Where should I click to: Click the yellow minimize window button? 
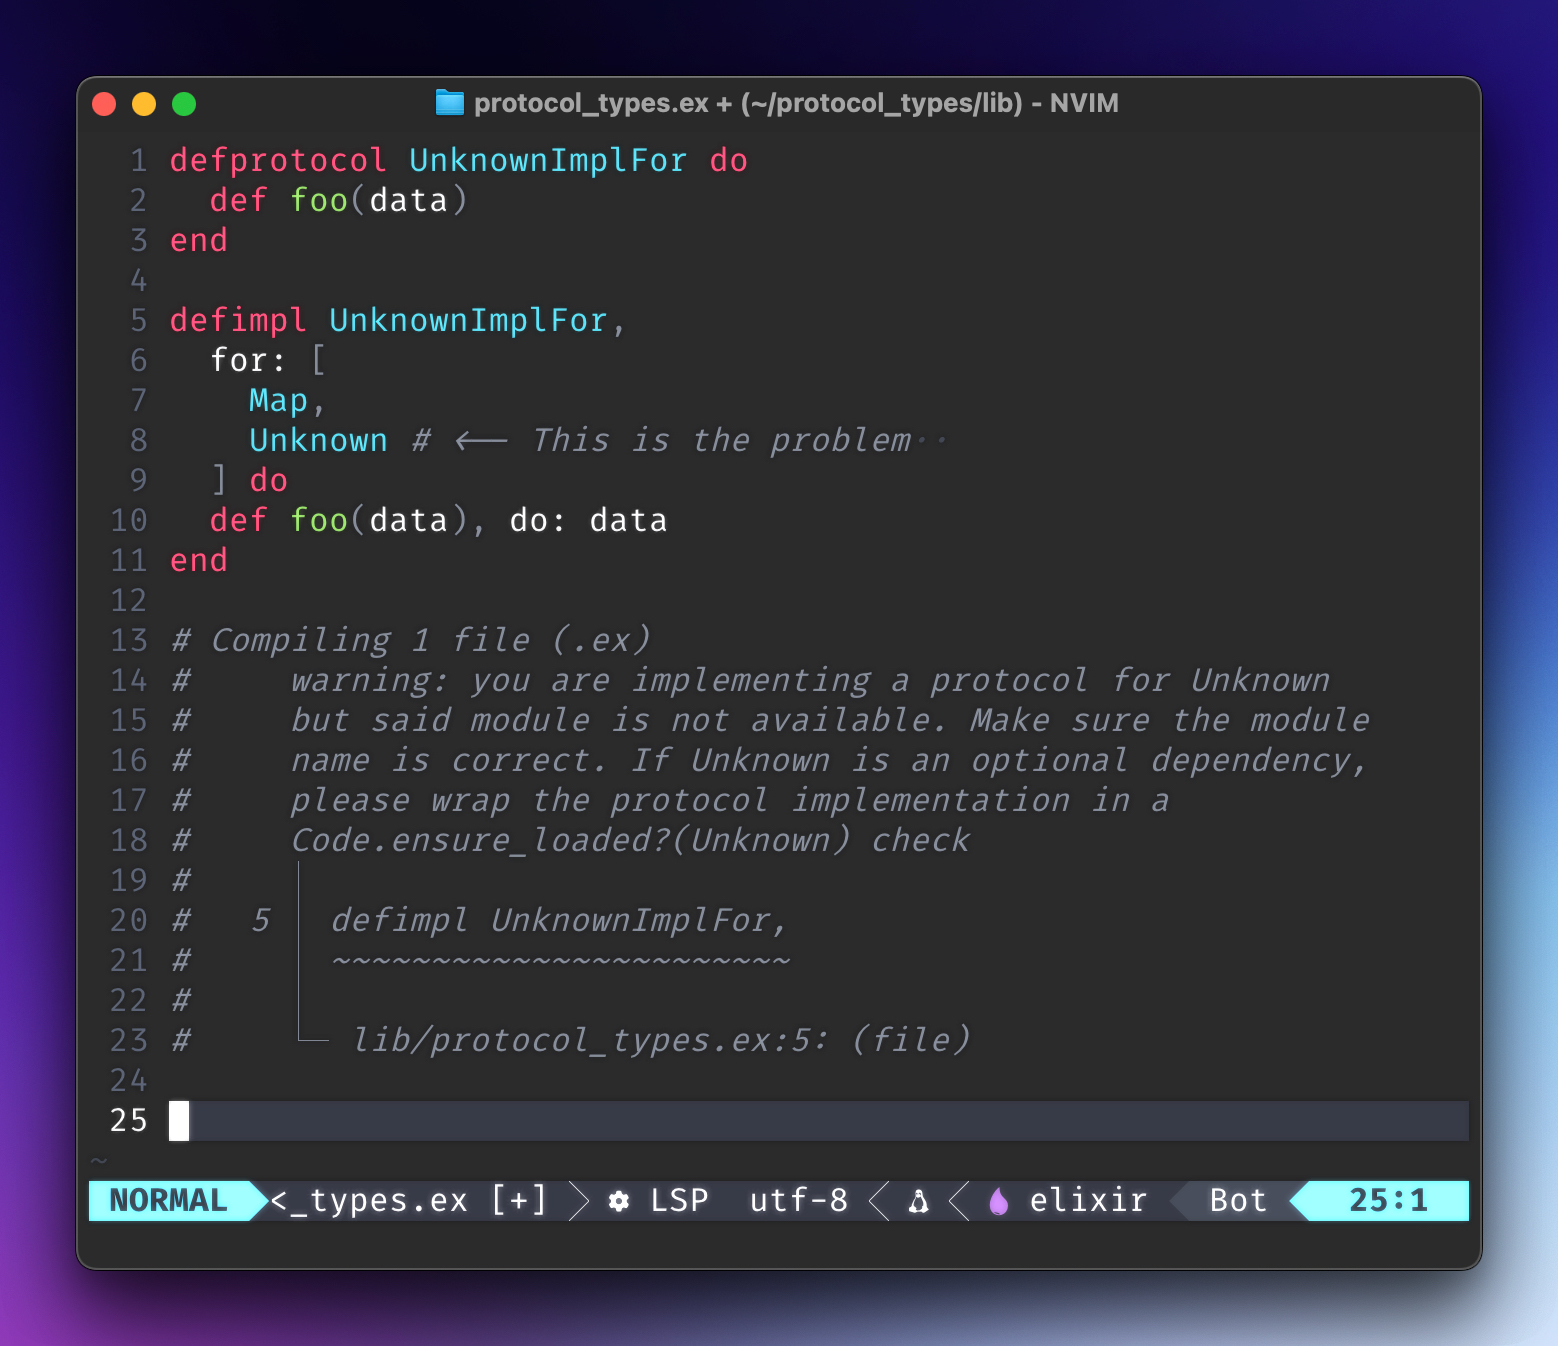[144, 104]
